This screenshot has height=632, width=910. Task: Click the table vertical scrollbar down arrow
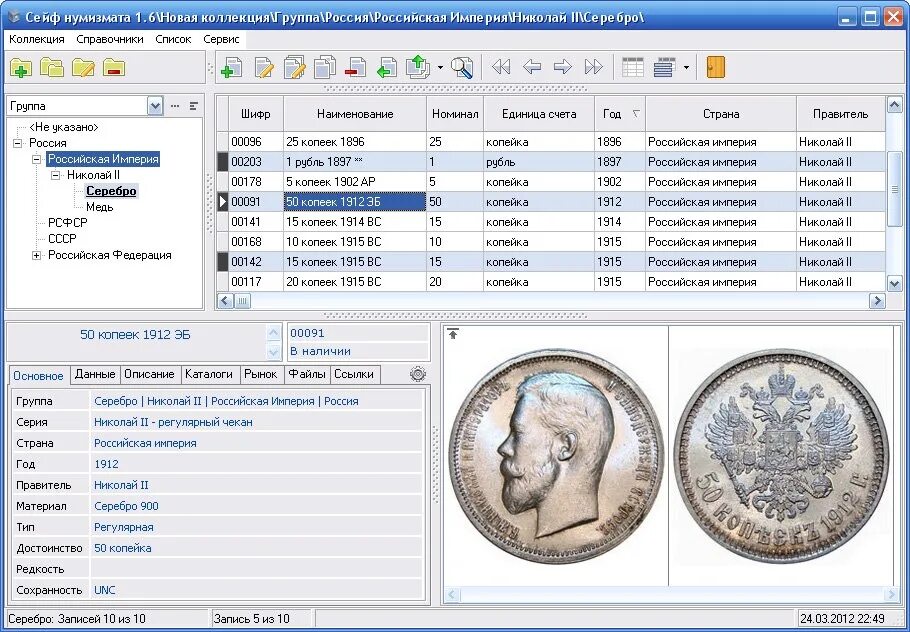point(894,283)
